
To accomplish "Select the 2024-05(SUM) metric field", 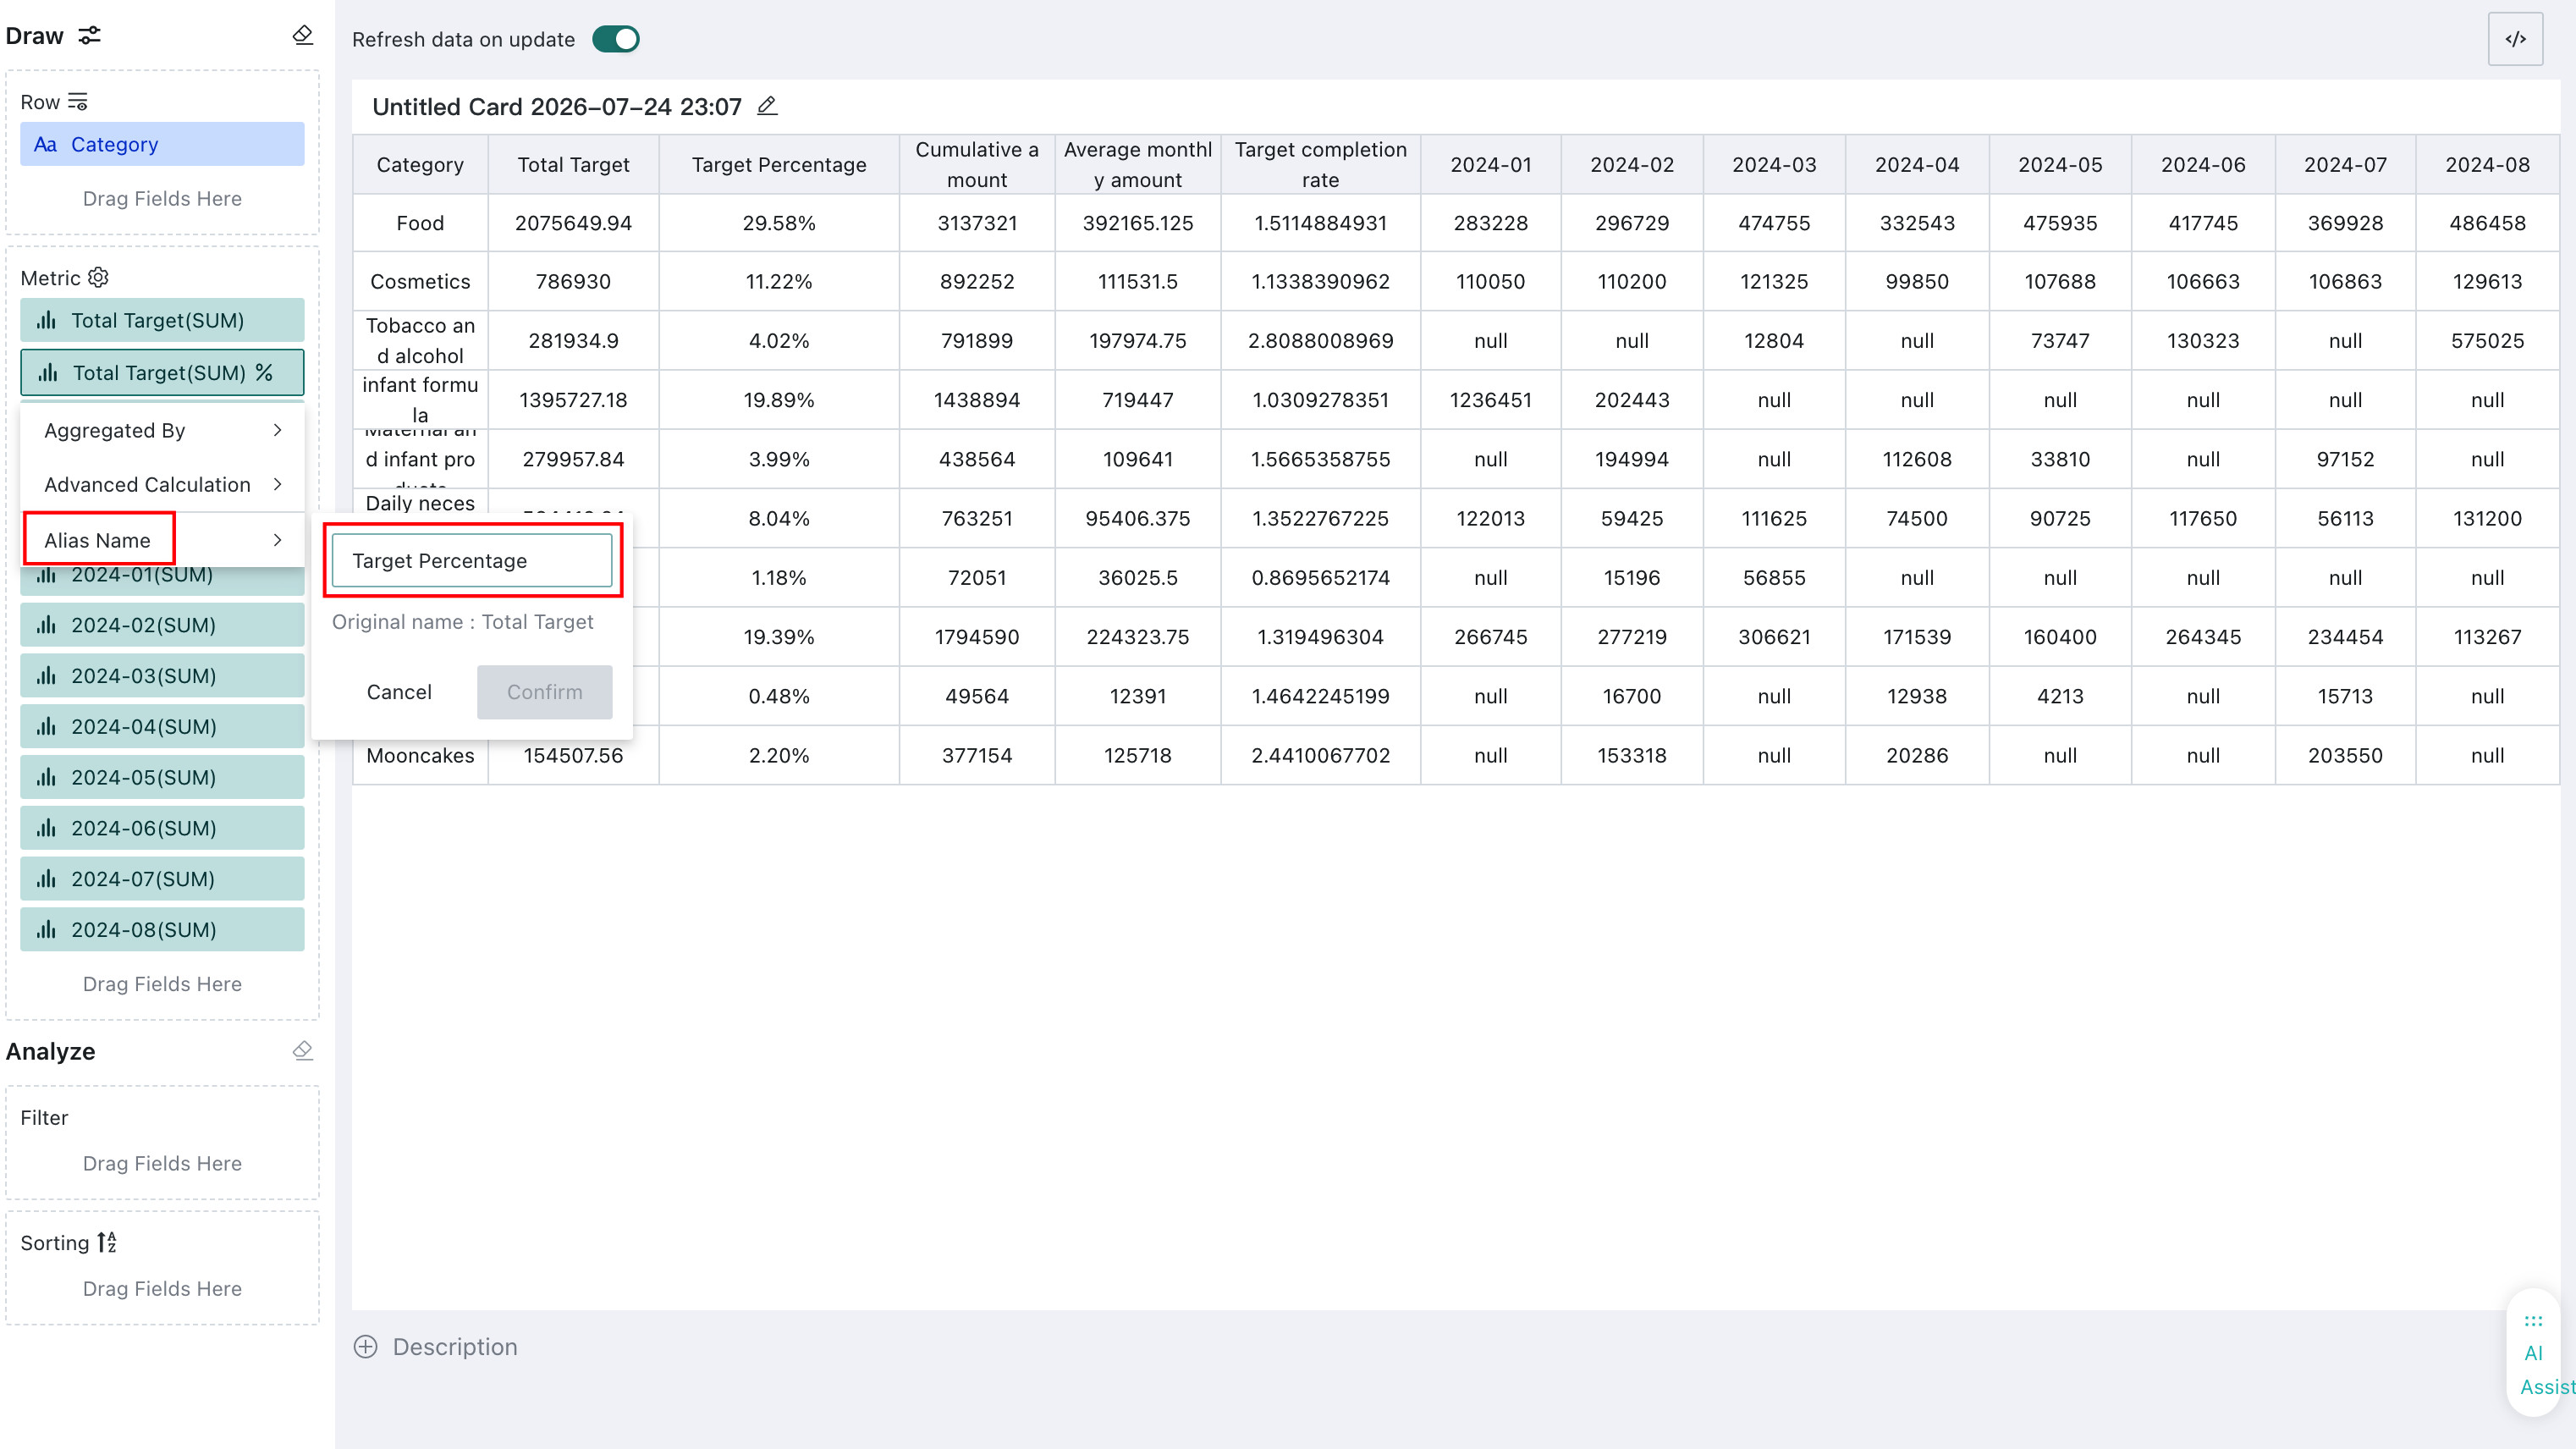I will [x=162, y=777].
